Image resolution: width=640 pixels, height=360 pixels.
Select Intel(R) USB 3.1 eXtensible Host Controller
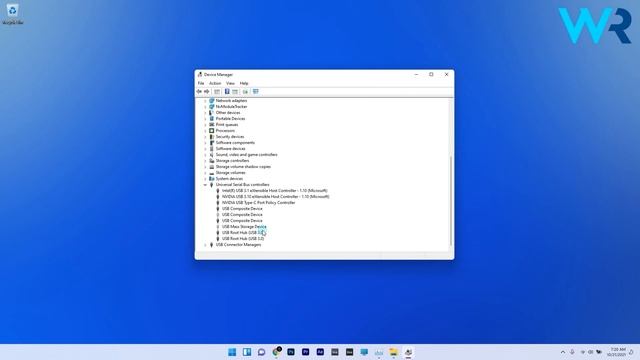(274, 191)
